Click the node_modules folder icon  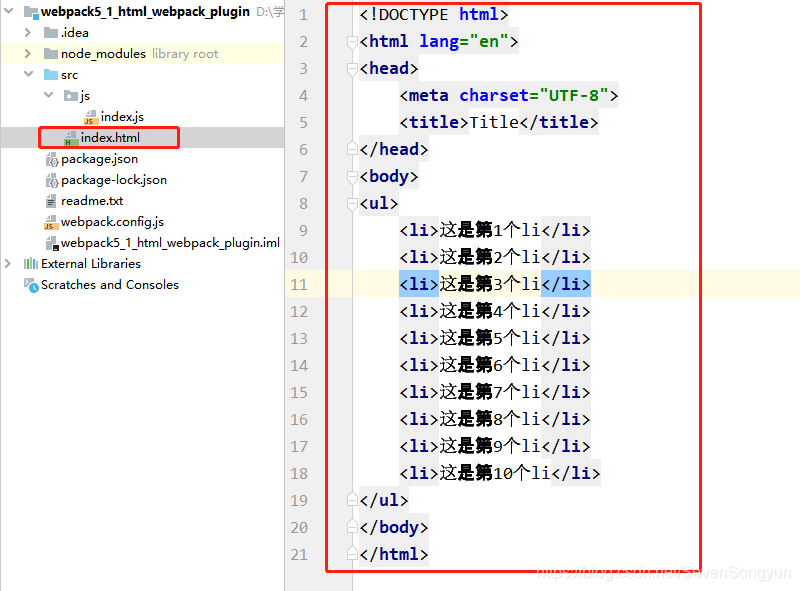(51, 54)
